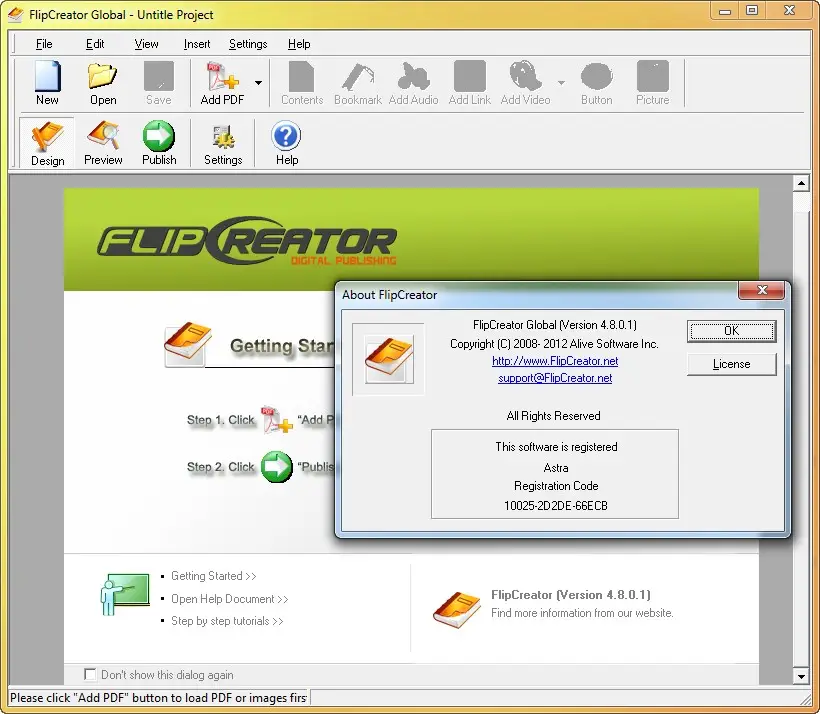Click the support@FlipCreator.net email link
This screenshot has width=820, height=714.
point(555,378)
